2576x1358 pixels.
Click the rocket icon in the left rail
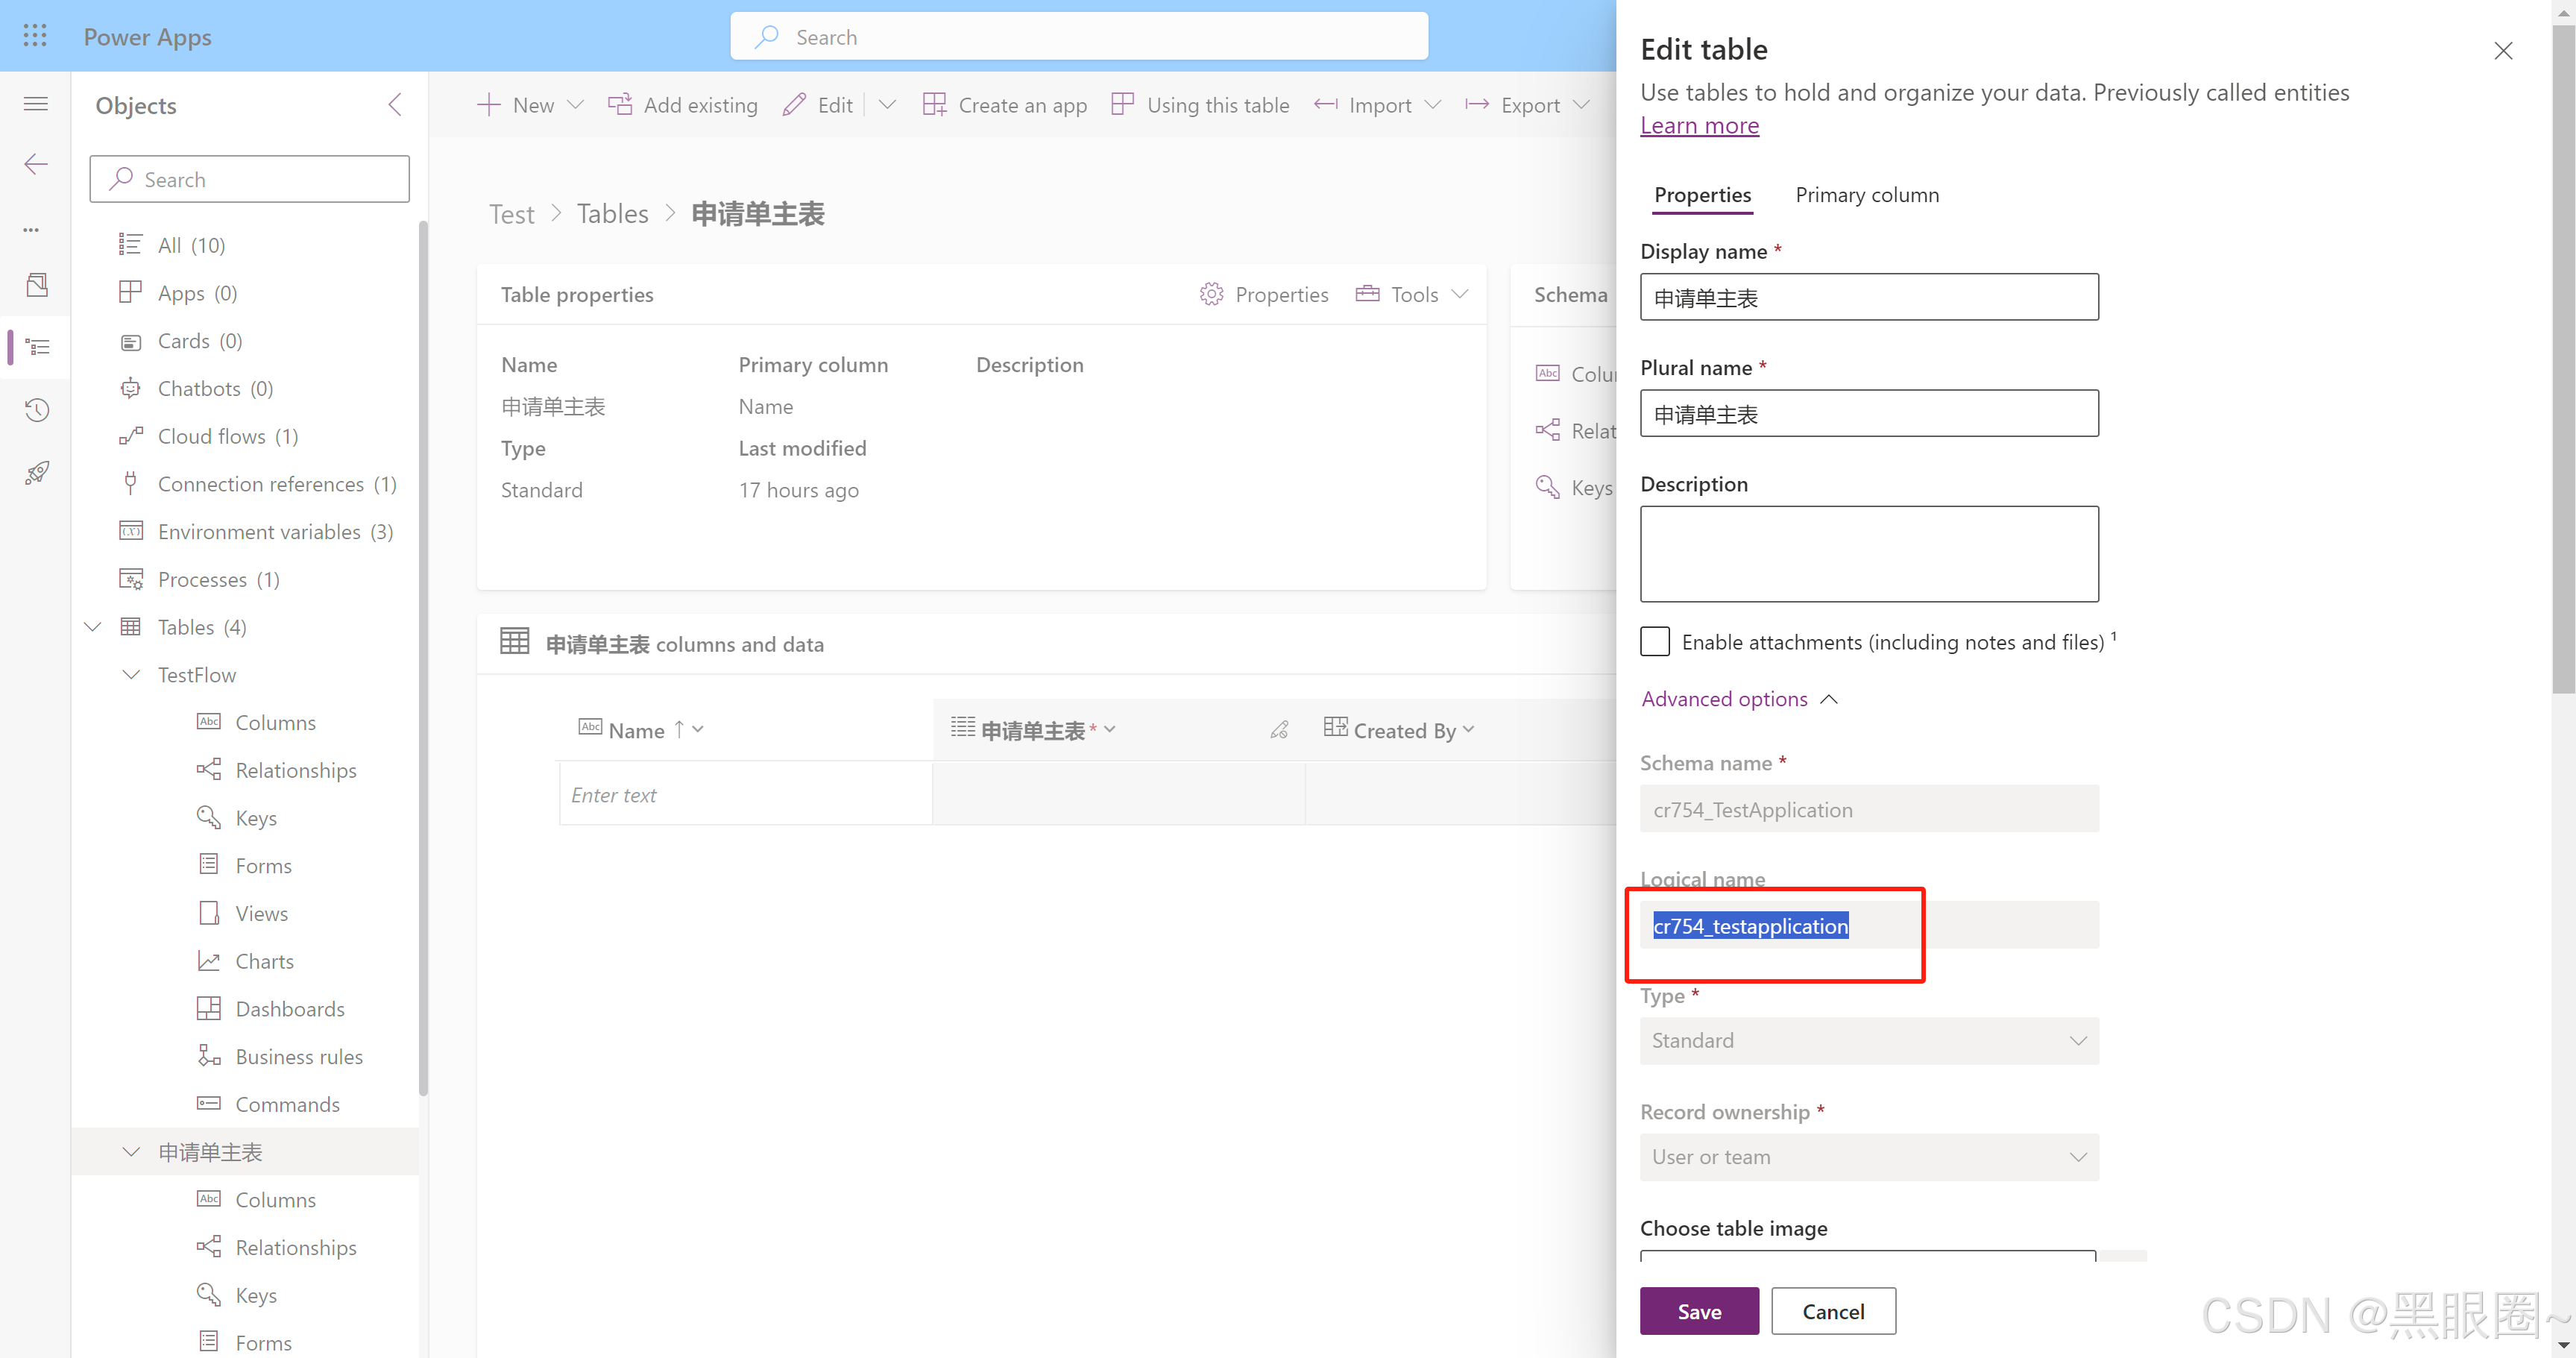point(36,472)
